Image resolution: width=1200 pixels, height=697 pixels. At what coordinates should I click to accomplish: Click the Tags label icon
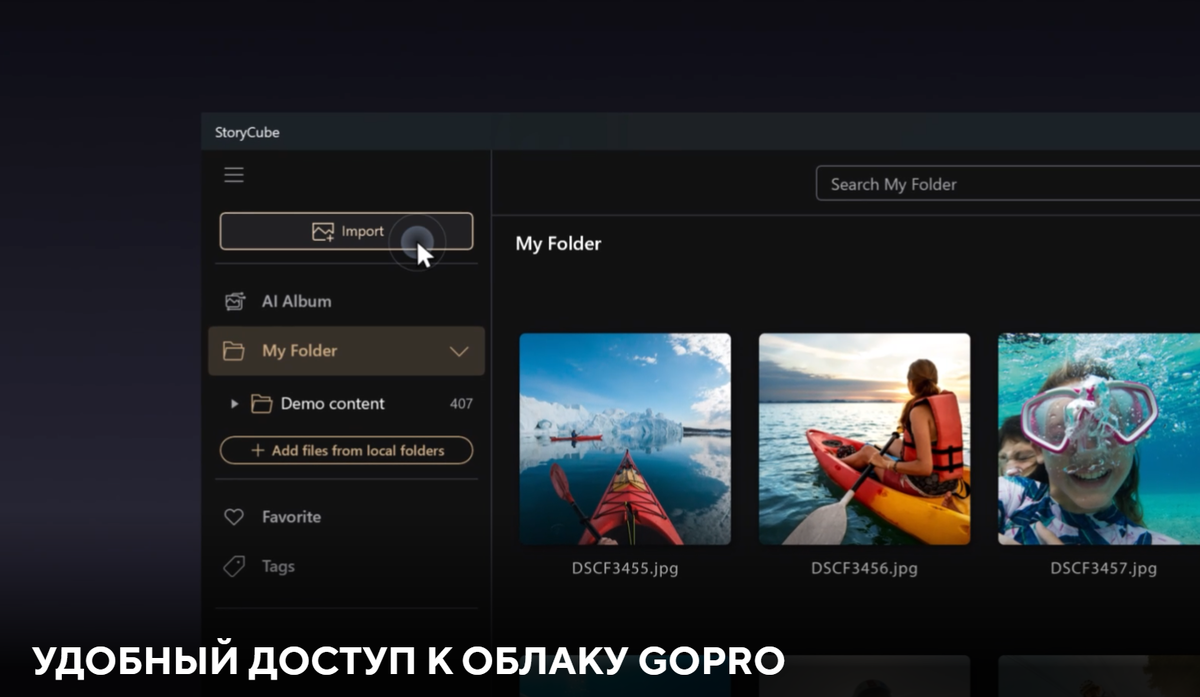pyautogui.click(x=234, y=567)
